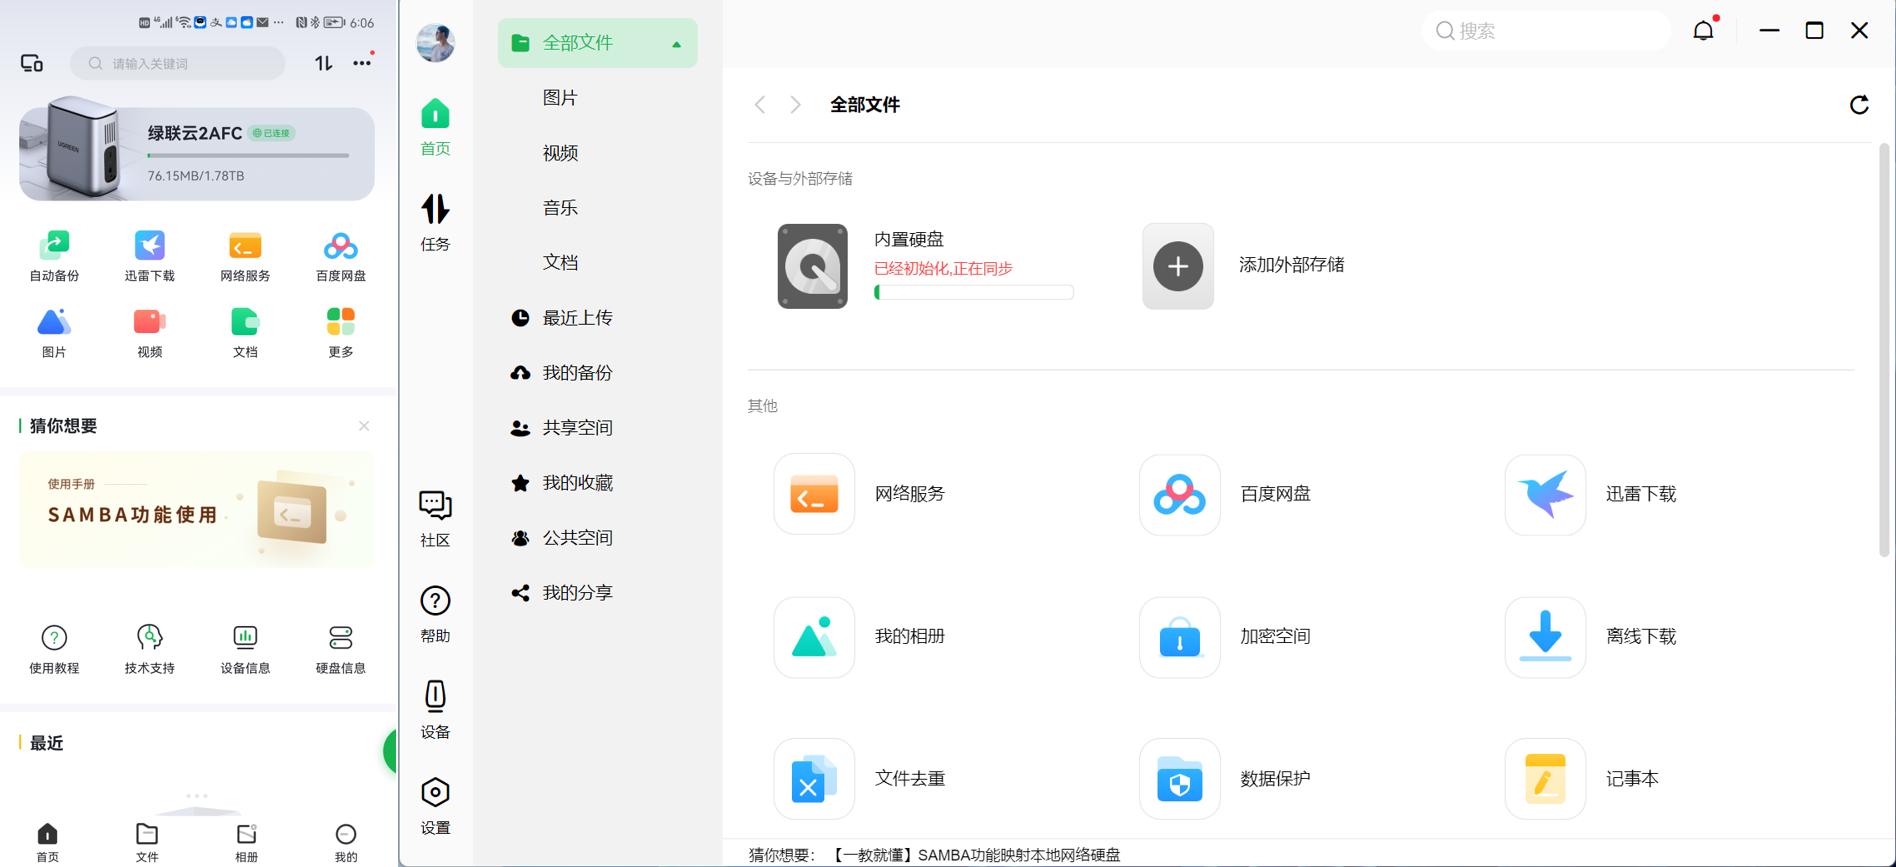Tap 设备信息 in the phone panel
The image size is (1896, 867).
pyautogui.click(x=245, y=649)
